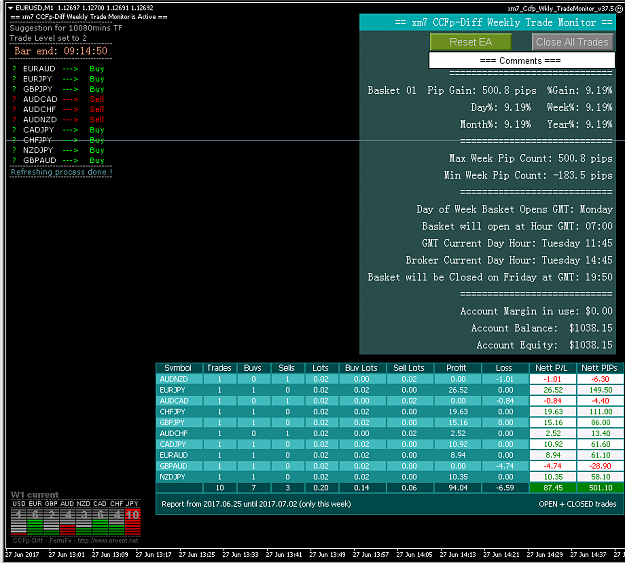The image size is (625, 563).
Task: Click the OPEN + CLOSED trades label
Action: 577,504
